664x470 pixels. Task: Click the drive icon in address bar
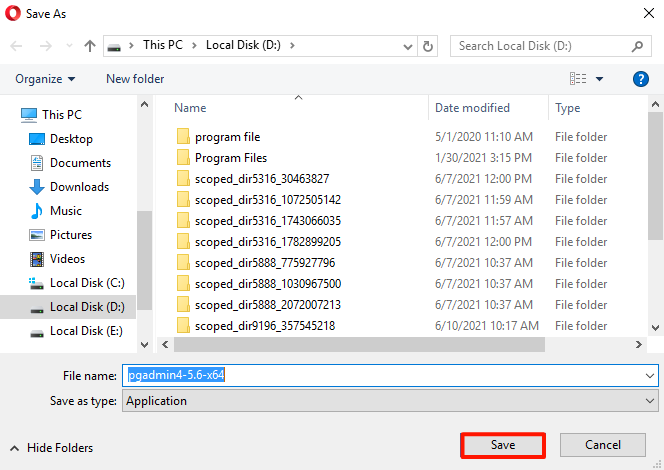pyautogui.click(x=114, y=47)
